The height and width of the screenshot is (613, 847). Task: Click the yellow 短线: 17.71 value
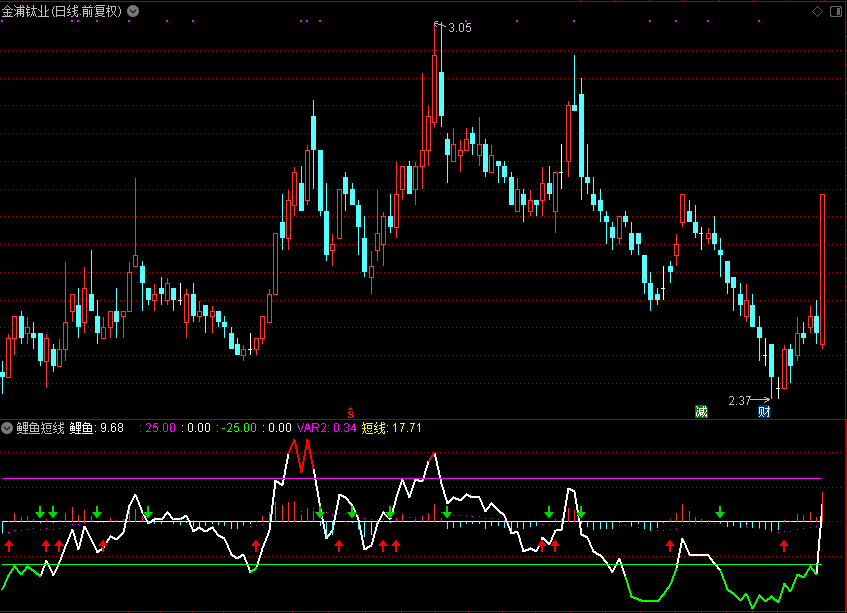392,428
